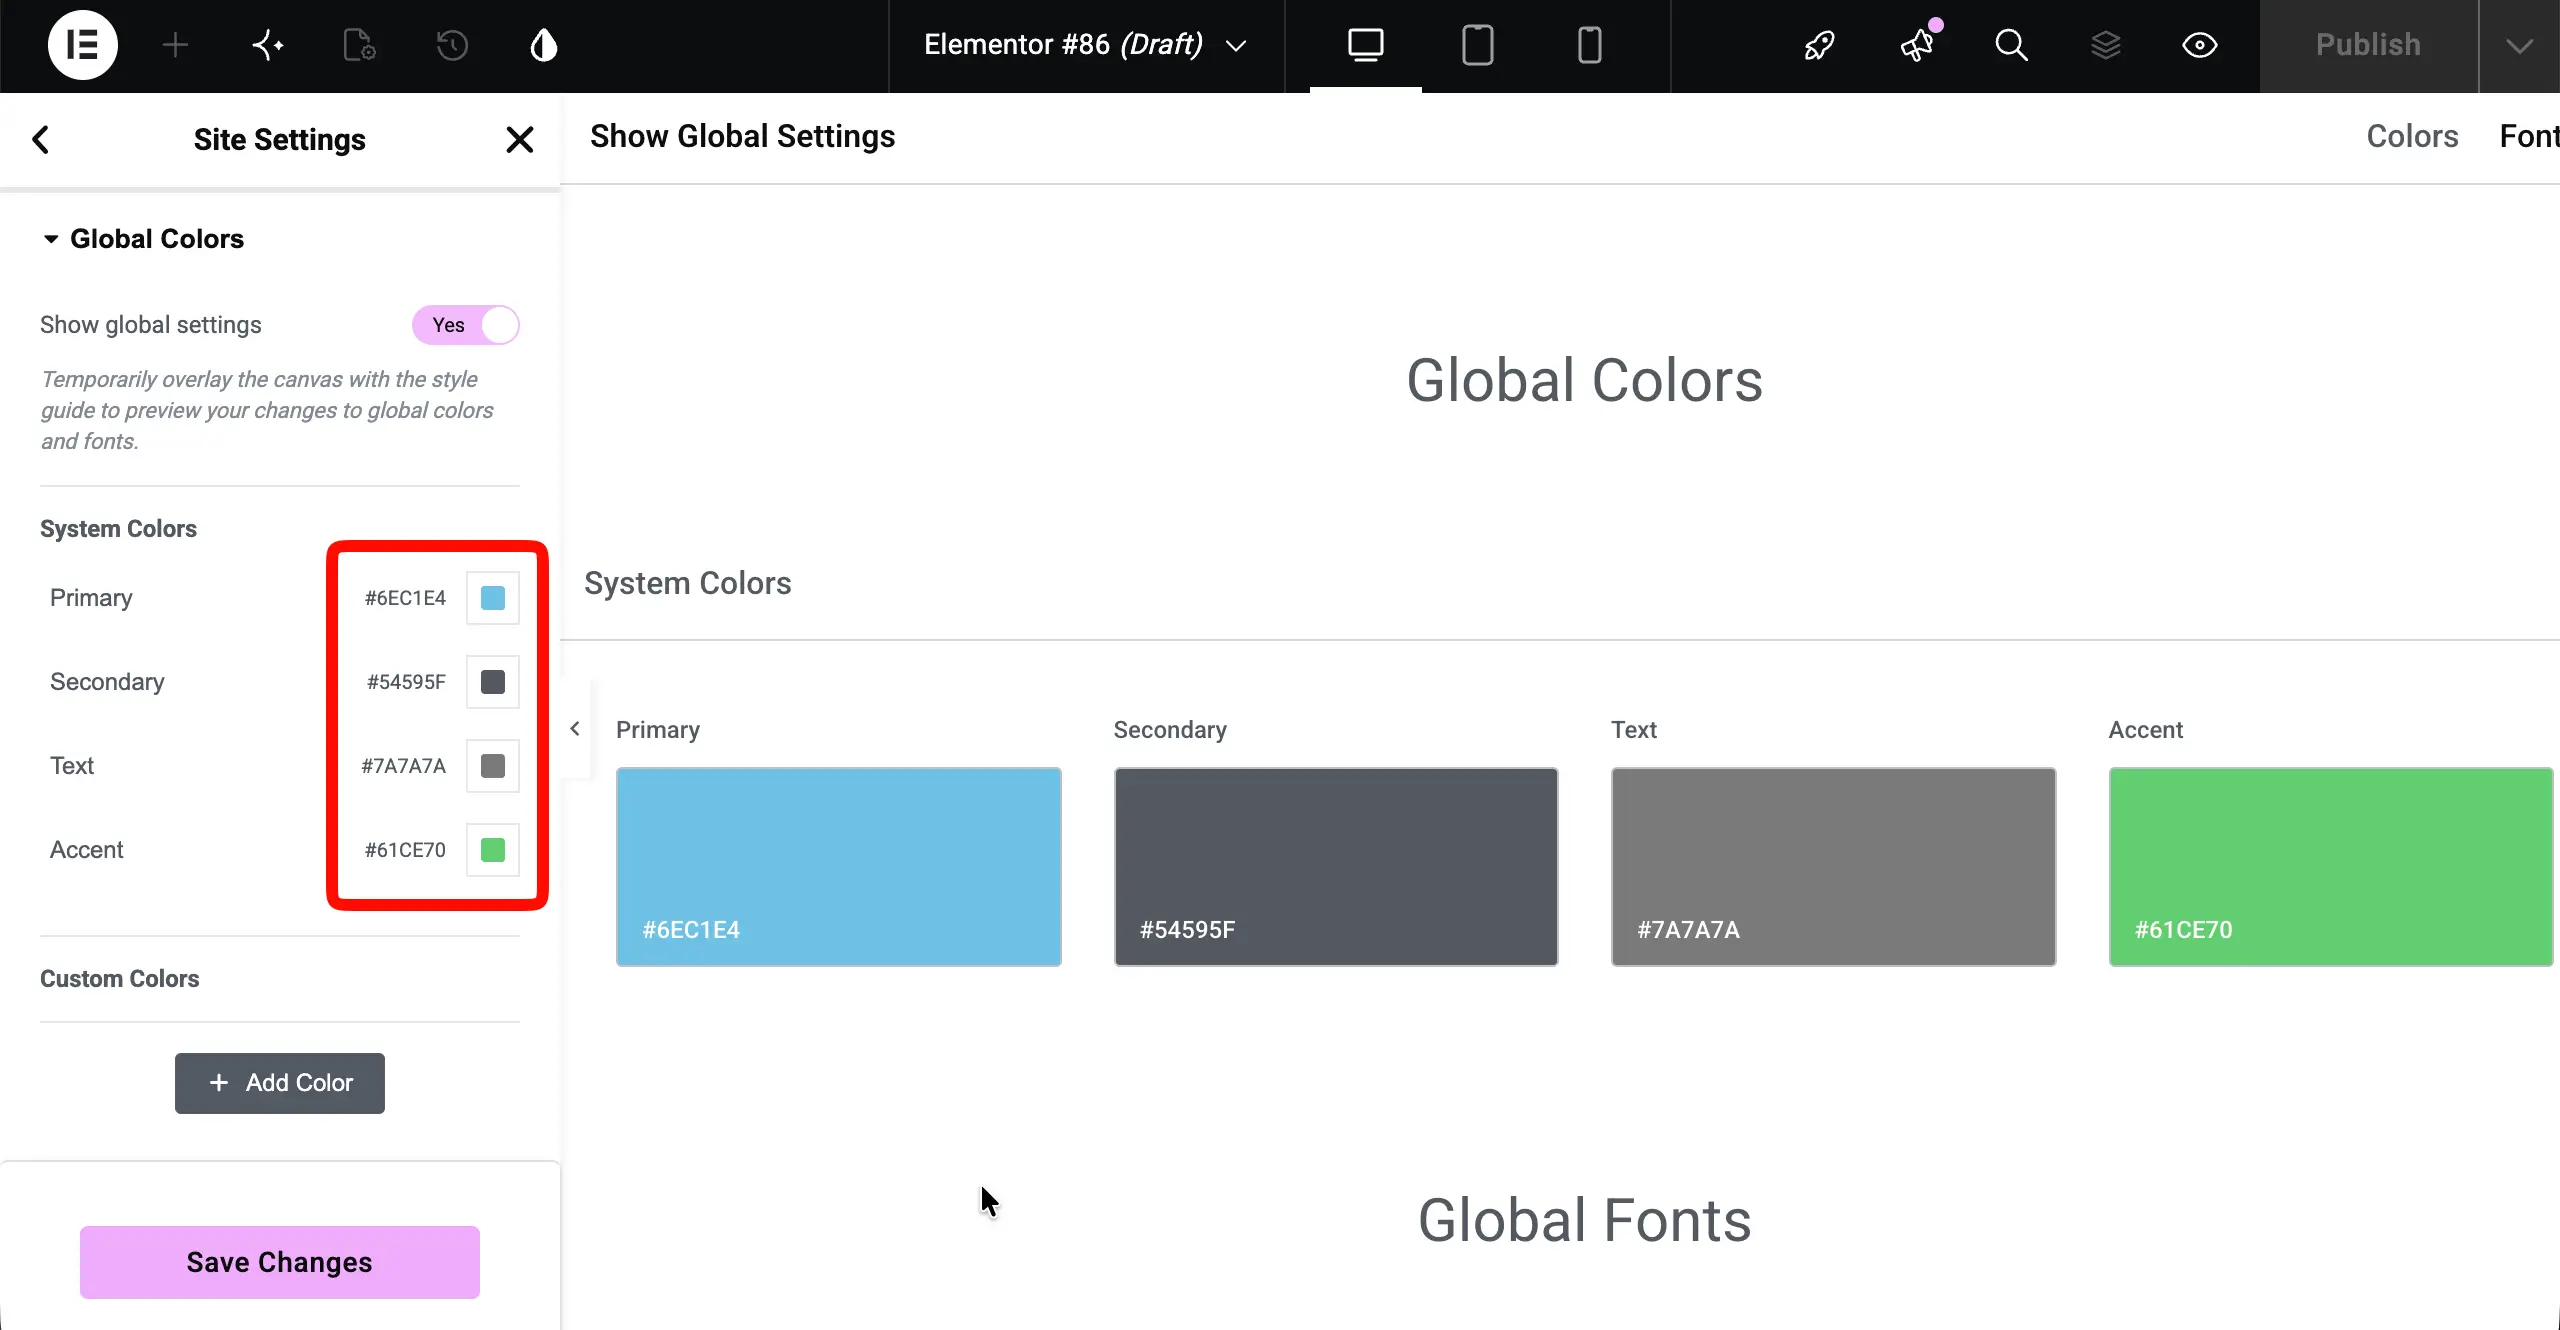
Task: Click the #61CE70 hex value in panel
Action: click(x=405, y=850)
